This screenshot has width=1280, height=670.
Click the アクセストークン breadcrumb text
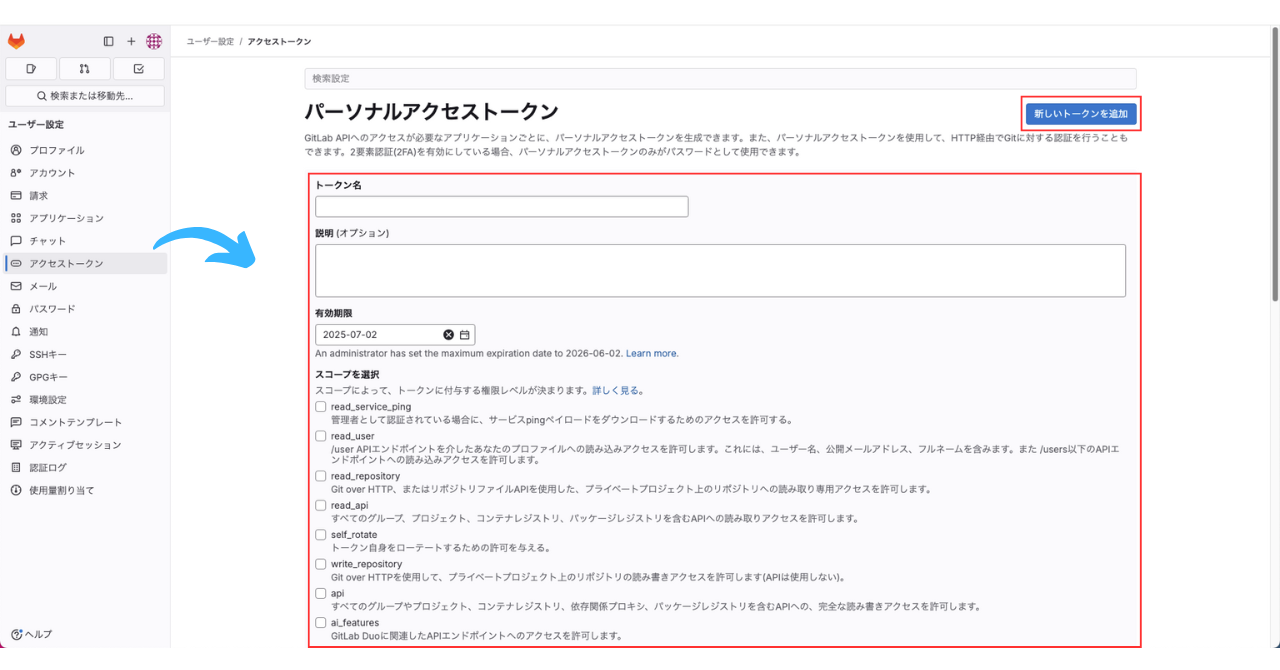coord(280,41)
